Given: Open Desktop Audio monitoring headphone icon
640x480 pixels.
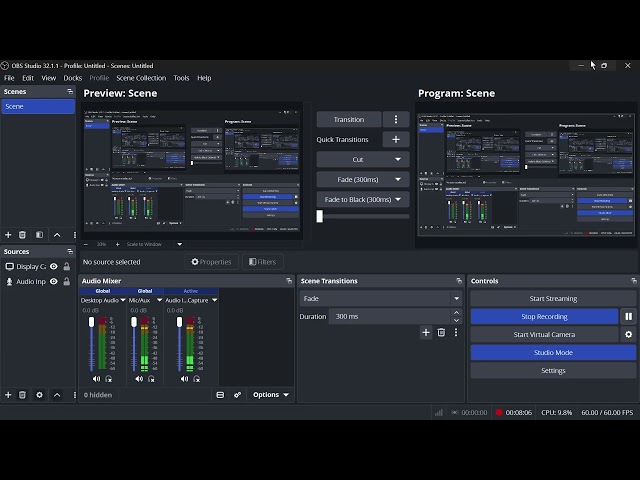Looking at the screenshot, I should click(109, 379).
